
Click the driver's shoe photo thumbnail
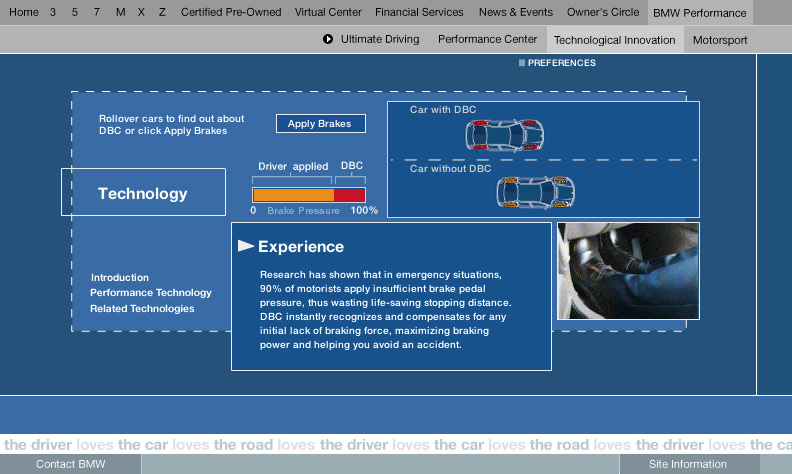[x=628, y=271]
